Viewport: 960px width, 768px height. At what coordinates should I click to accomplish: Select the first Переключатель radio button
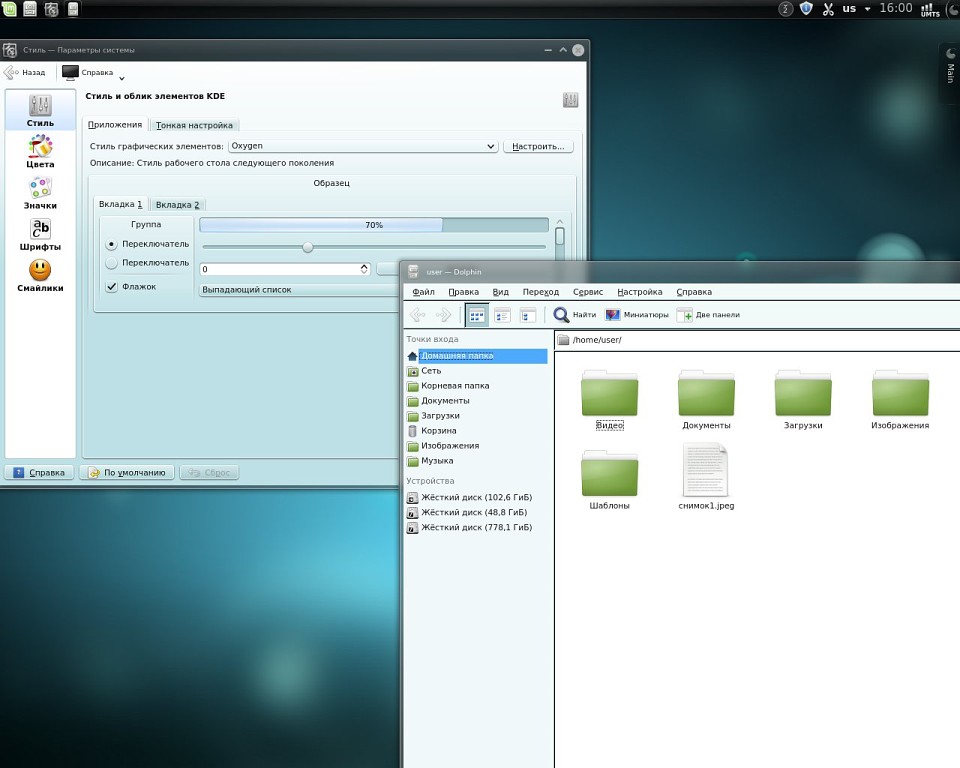tap(112, 244)
